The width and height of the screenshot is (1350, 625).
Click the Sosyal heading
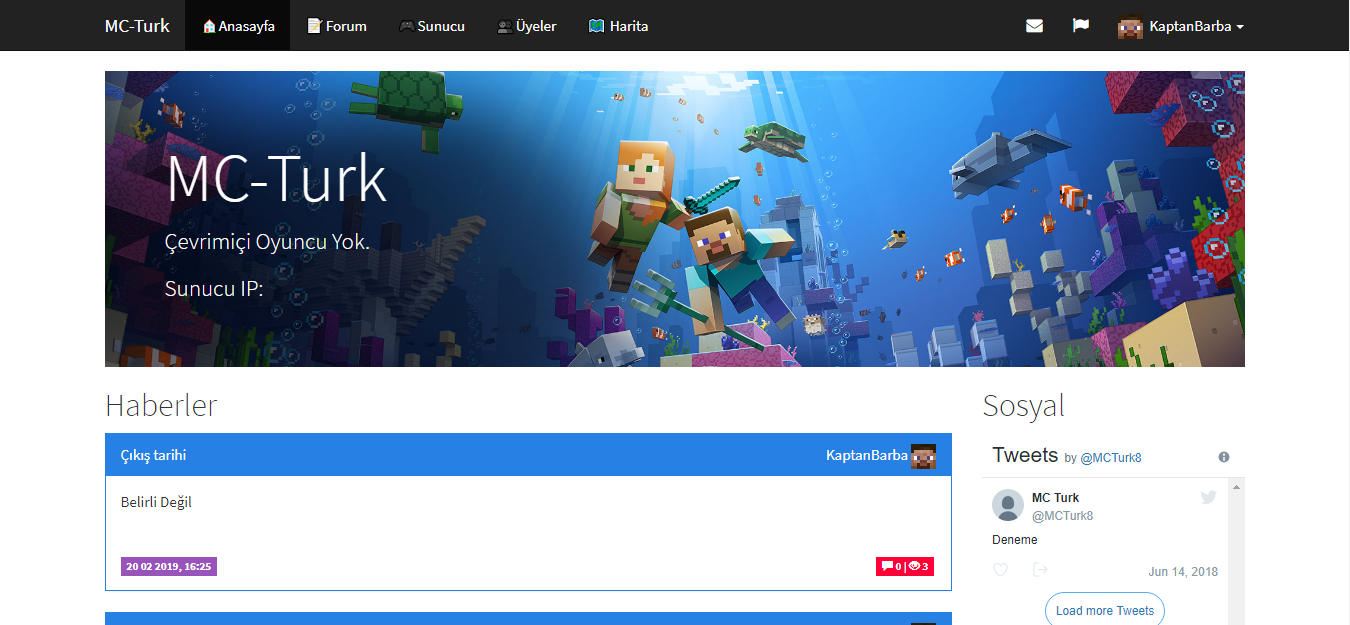pos(1023,405)
